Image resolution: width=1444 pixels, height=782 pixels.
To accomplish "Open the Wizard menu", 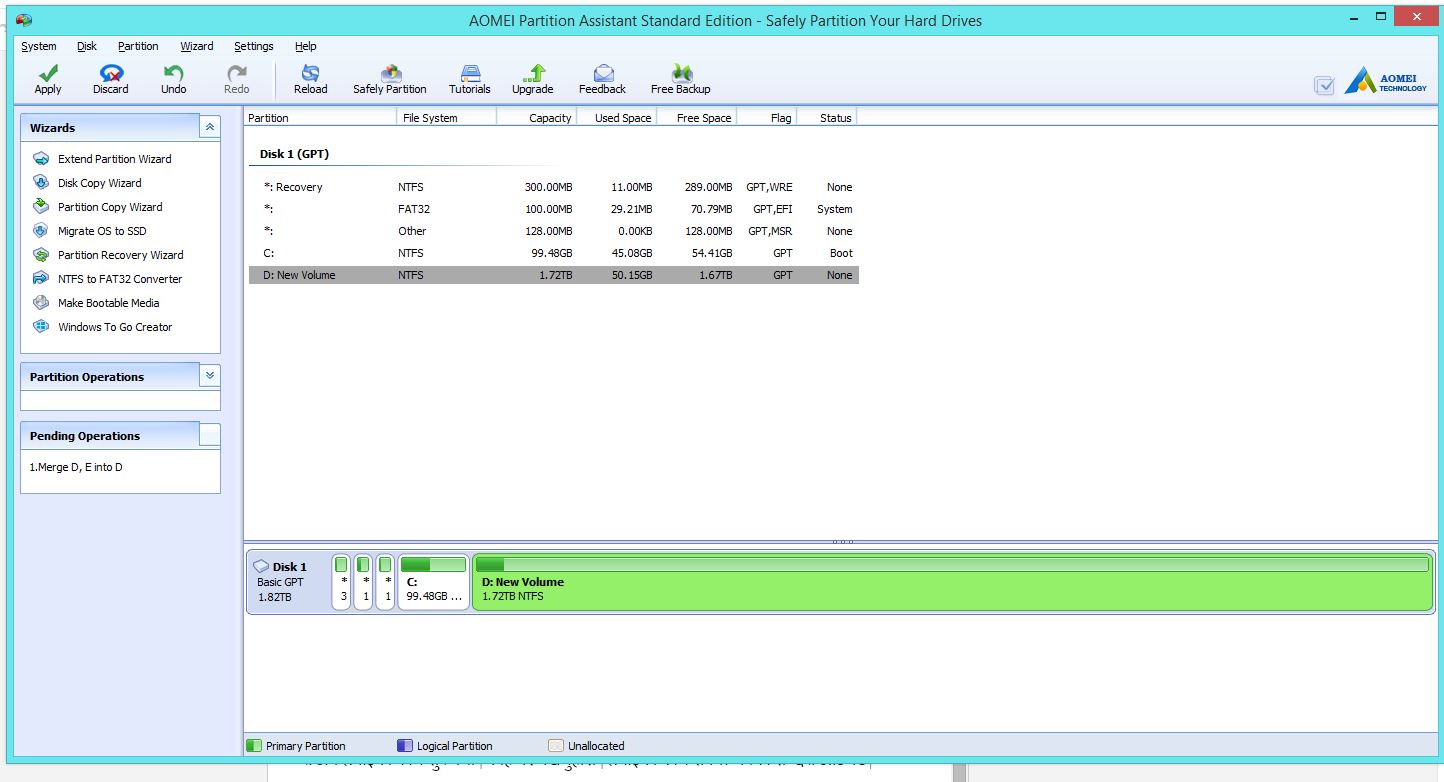I will [x=197, y=46].
